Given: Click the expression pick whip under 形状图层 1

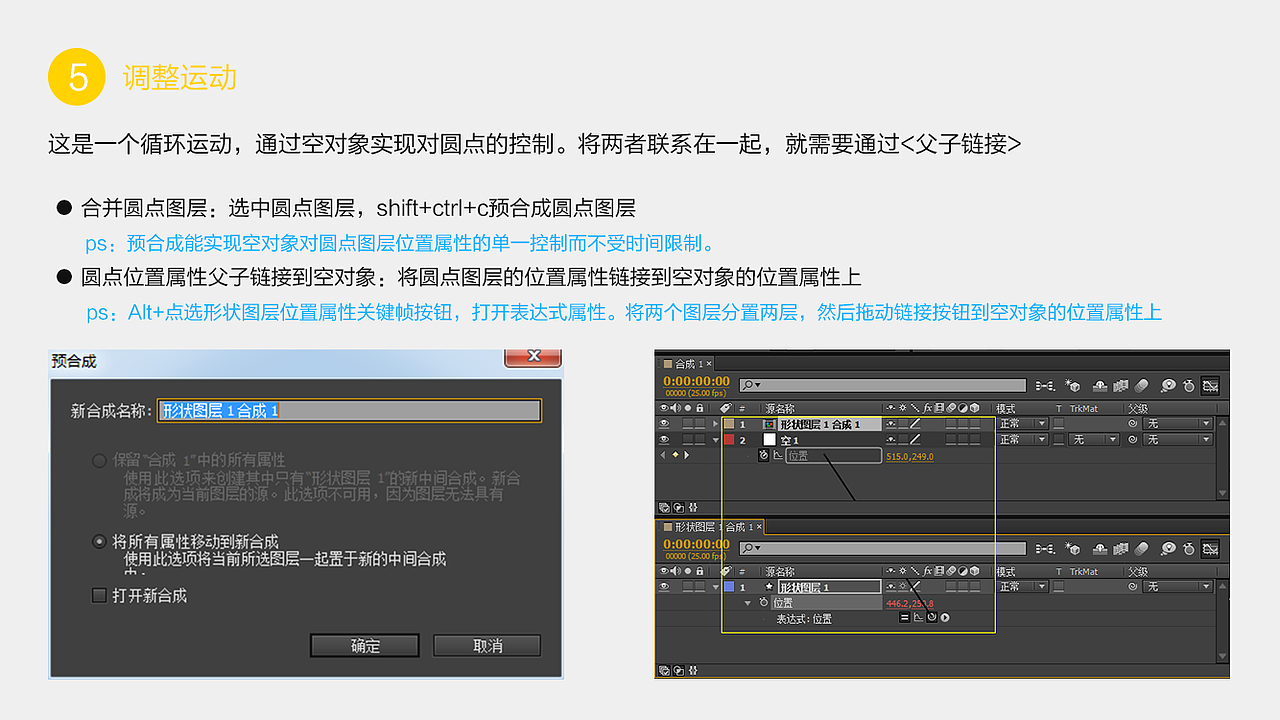Looking at the screenshot, I should click(932, 617).
